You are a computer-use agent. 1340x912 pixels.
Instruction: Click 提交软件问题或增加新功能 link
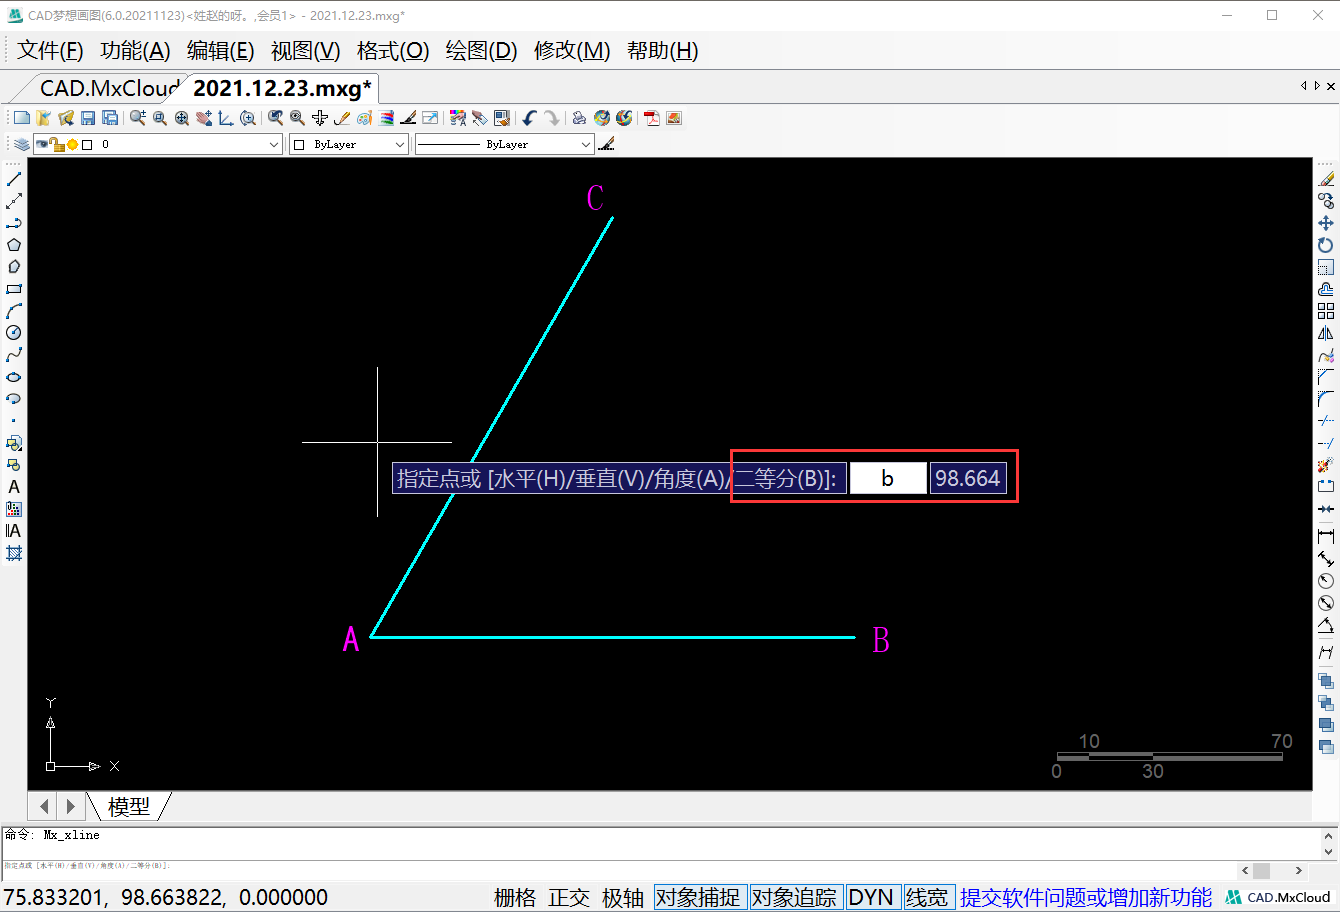point(1086,898)
